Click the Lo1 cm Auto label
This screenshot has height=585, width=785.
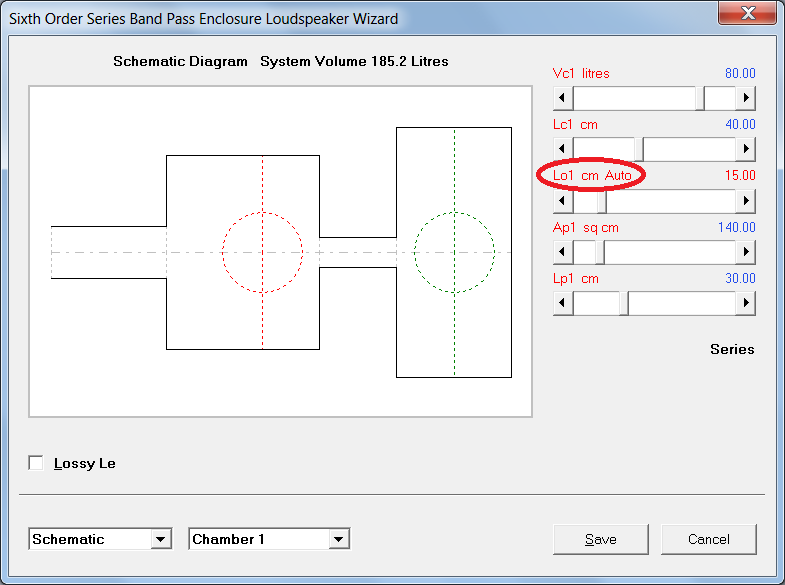point(592,175)
